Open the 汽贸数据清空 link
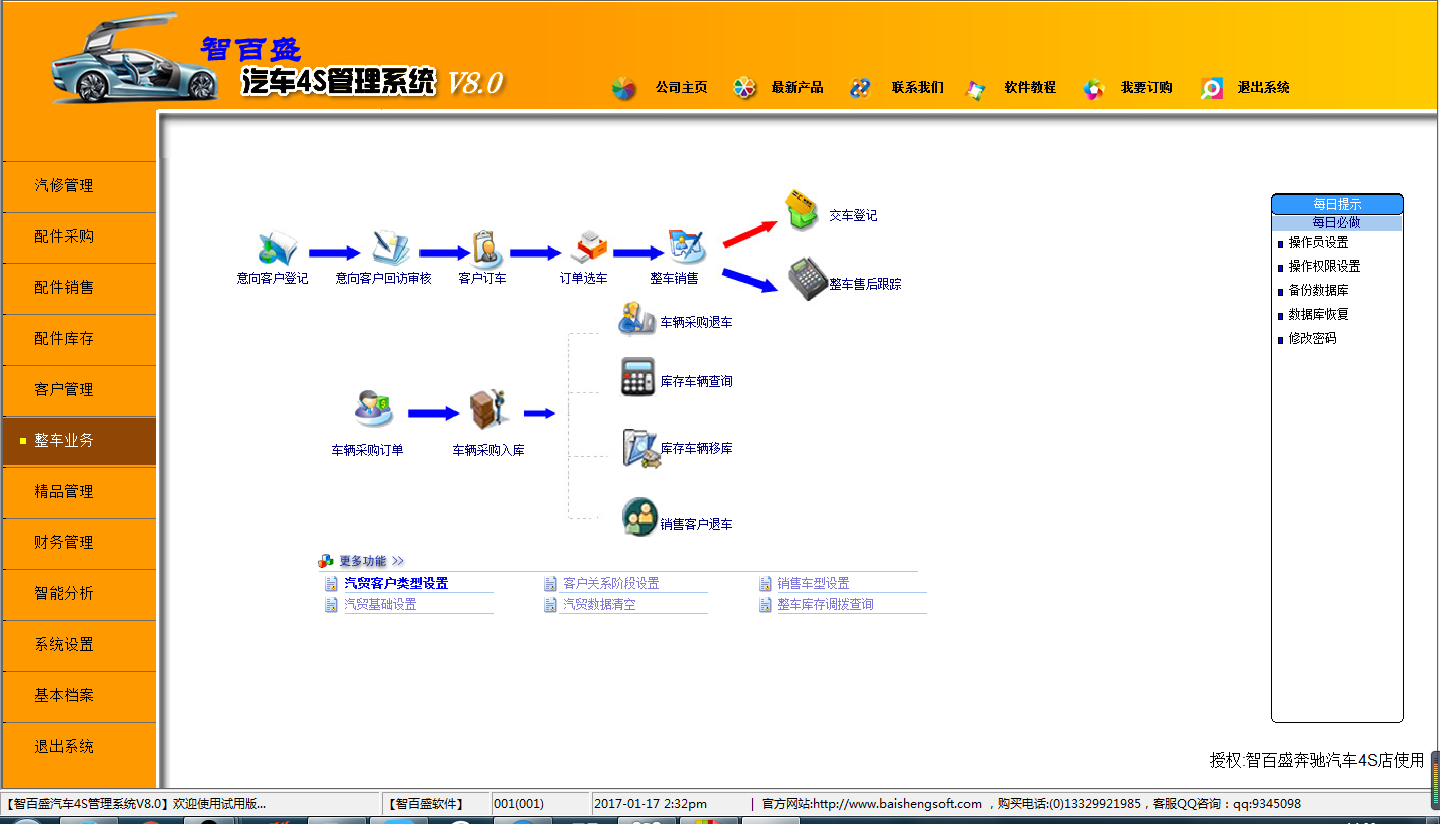 click(599, 605)
